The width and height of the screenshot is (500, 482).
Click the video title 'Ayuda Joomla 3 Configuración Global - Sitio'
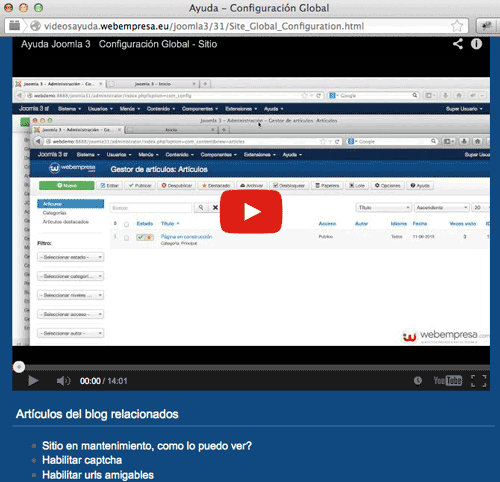pos(119,44)
